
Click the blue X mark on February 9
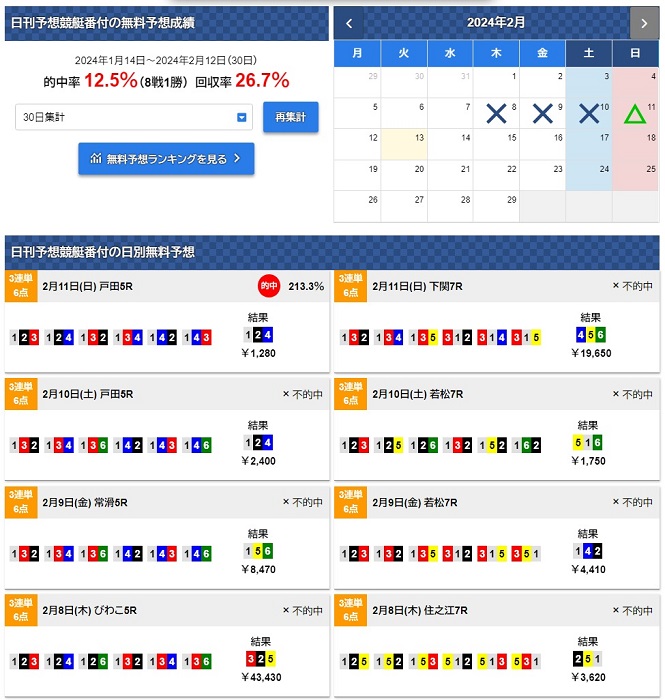[x=543, y=114]
